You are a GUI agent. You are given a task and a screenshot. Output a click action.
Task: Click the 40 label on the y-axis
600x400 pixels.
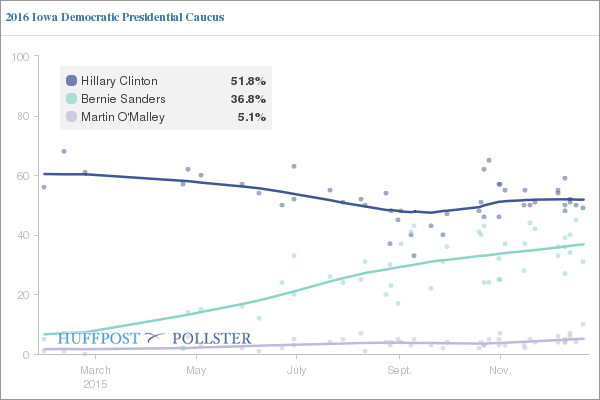pyautogui.click(x=21, y=235)
